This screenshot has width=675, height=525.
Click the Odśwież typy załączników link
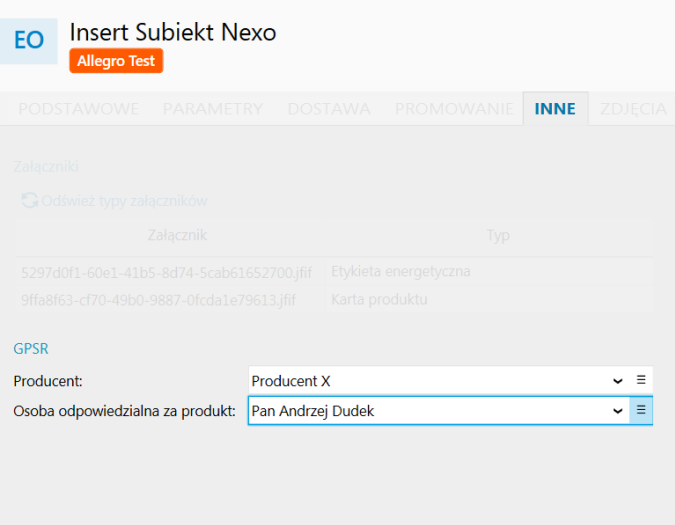coord(124,201)
